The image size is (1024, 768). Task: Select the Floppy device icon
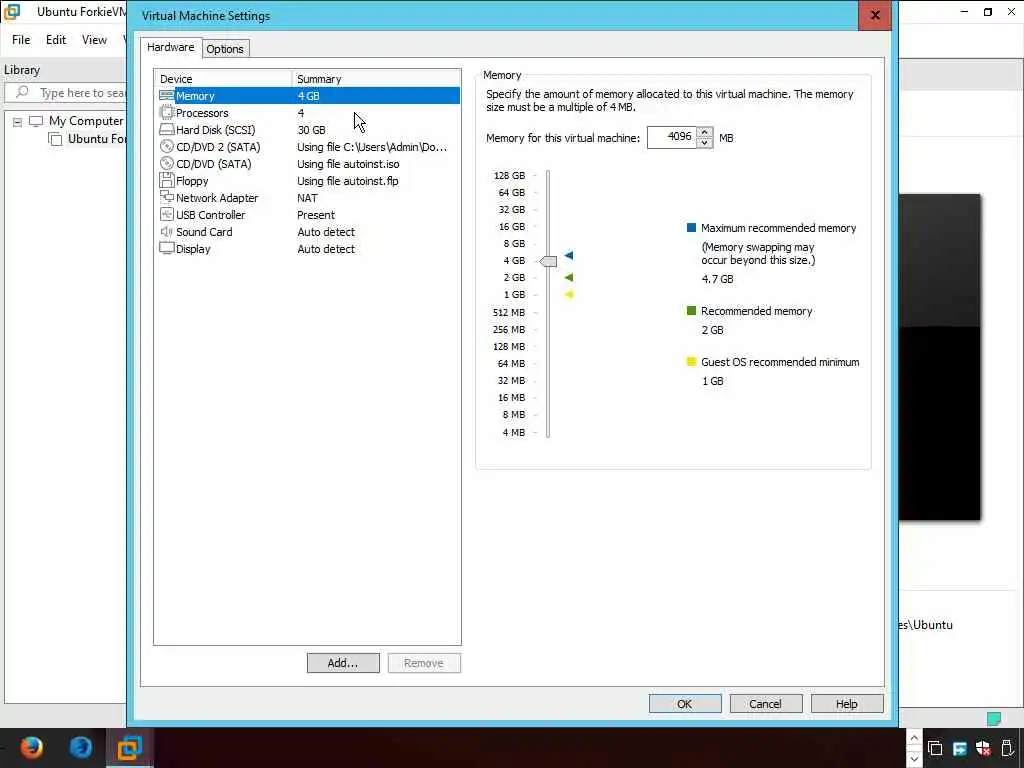pos(167,181)
